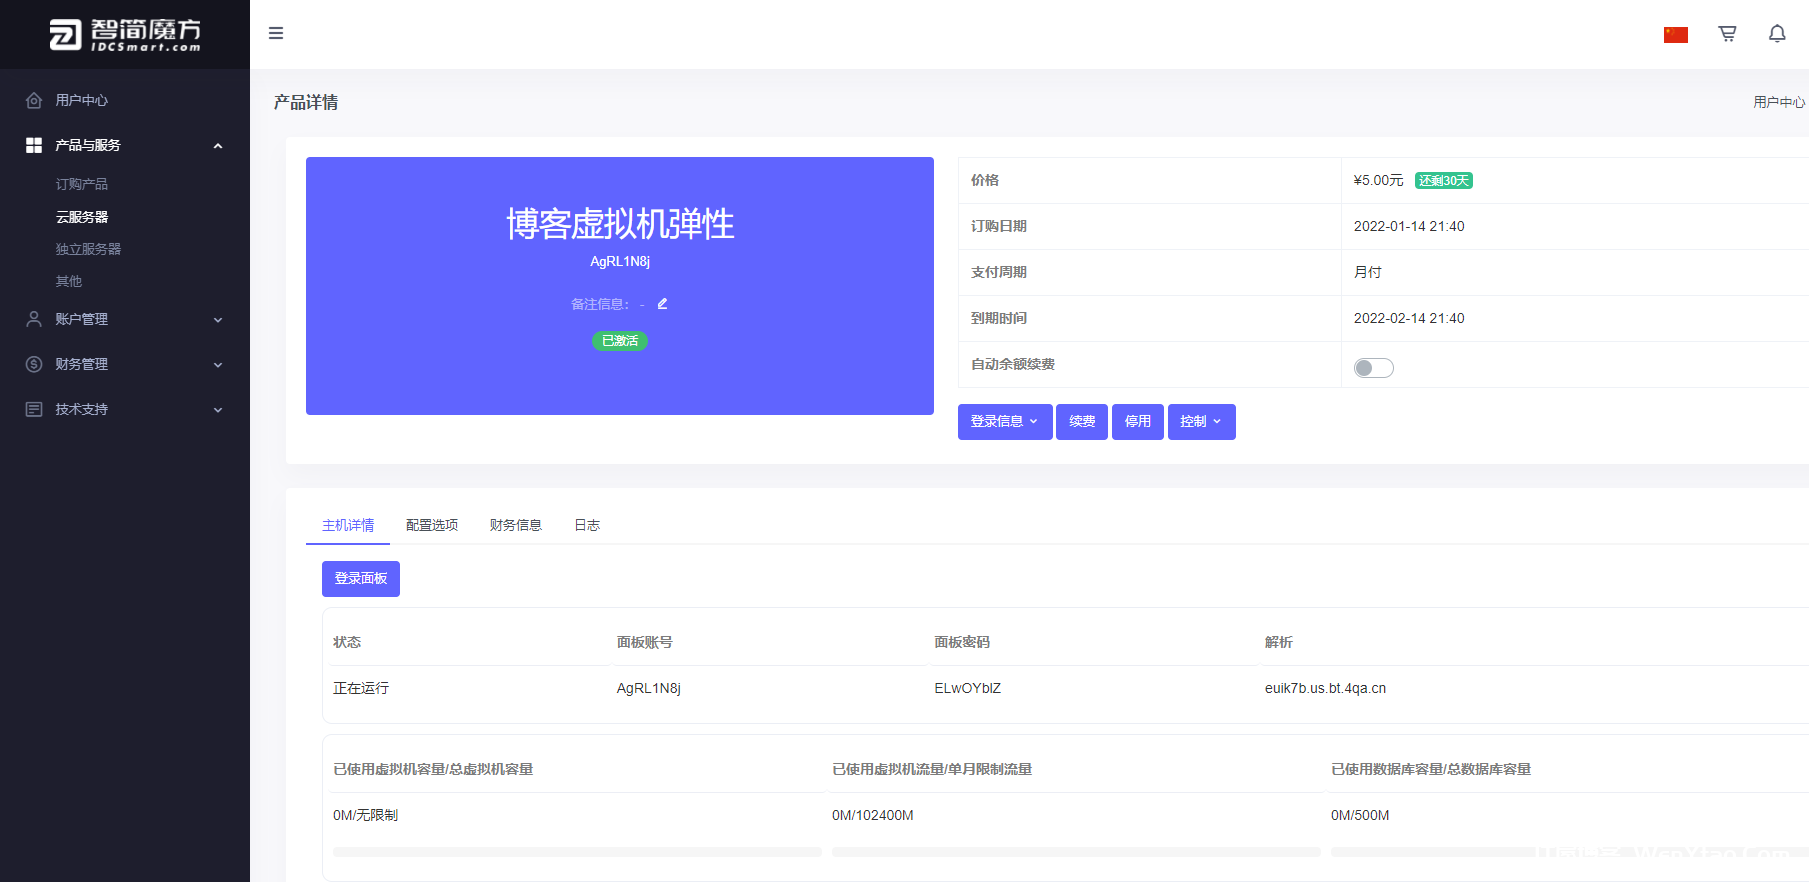The image size is (1809, 882).
Task: Open the shopping cart icon
Action: (1727, 34)
